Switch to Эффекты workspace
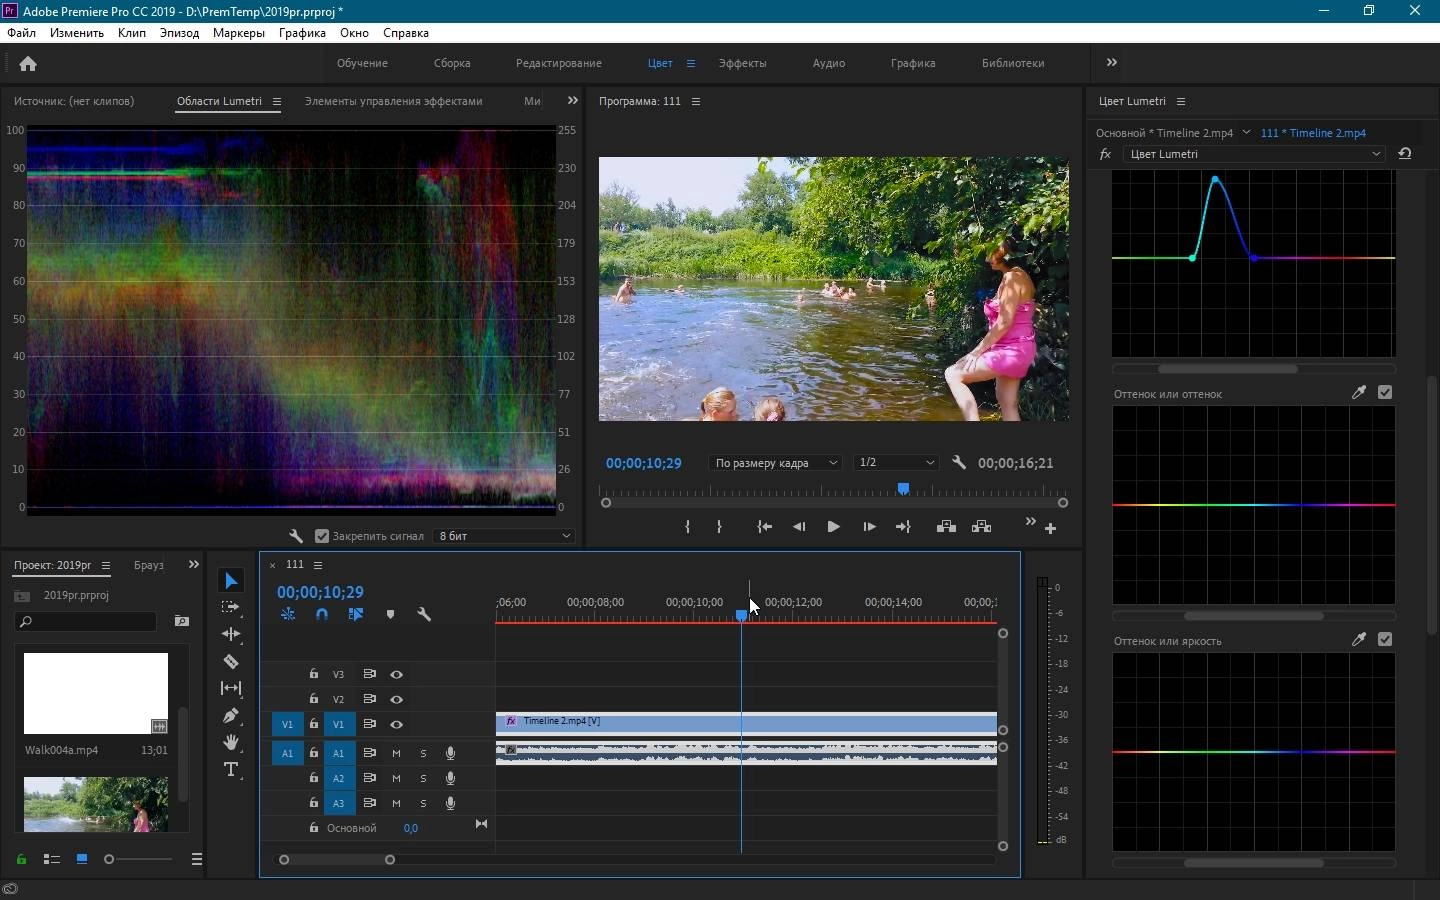 coord(743,63)
